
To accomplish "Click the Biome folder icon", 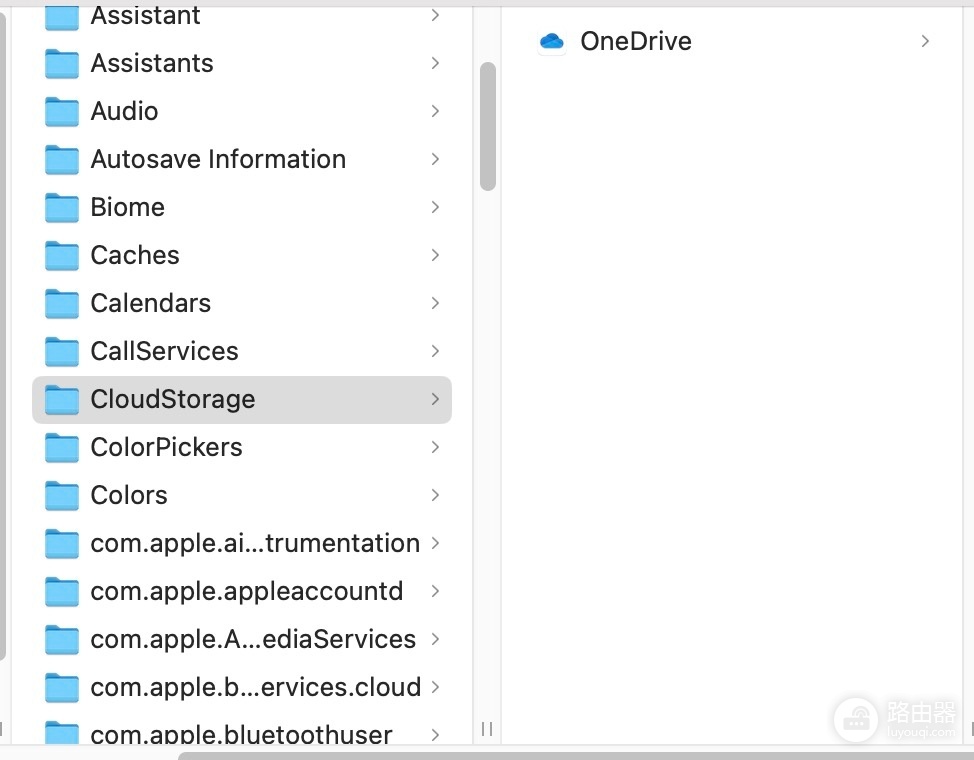I will point(61,207).
